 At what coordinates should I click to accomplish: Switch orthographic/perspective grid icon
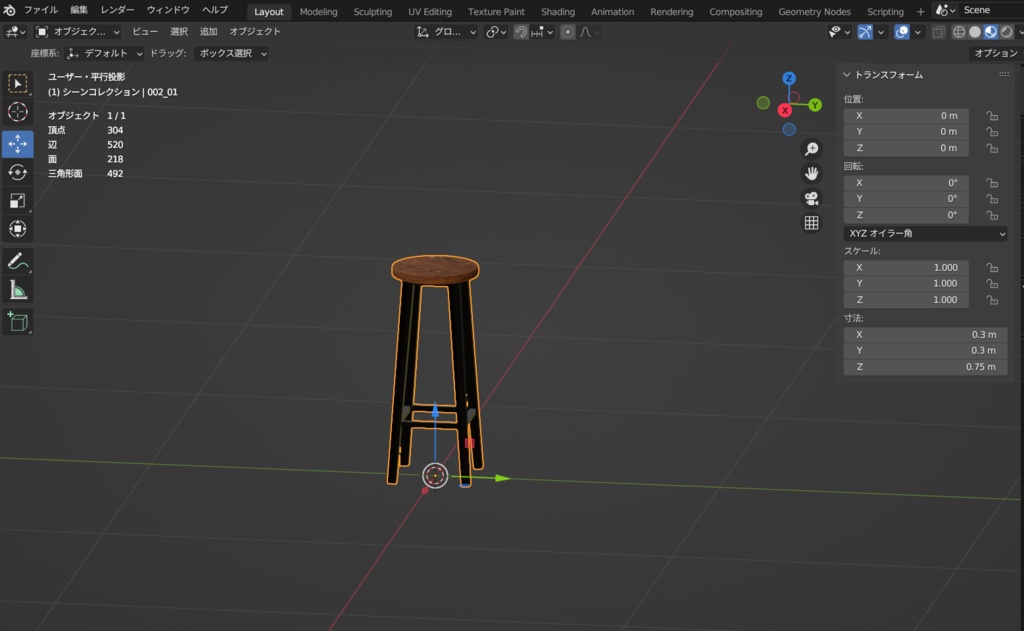click(x=811, y=223)
